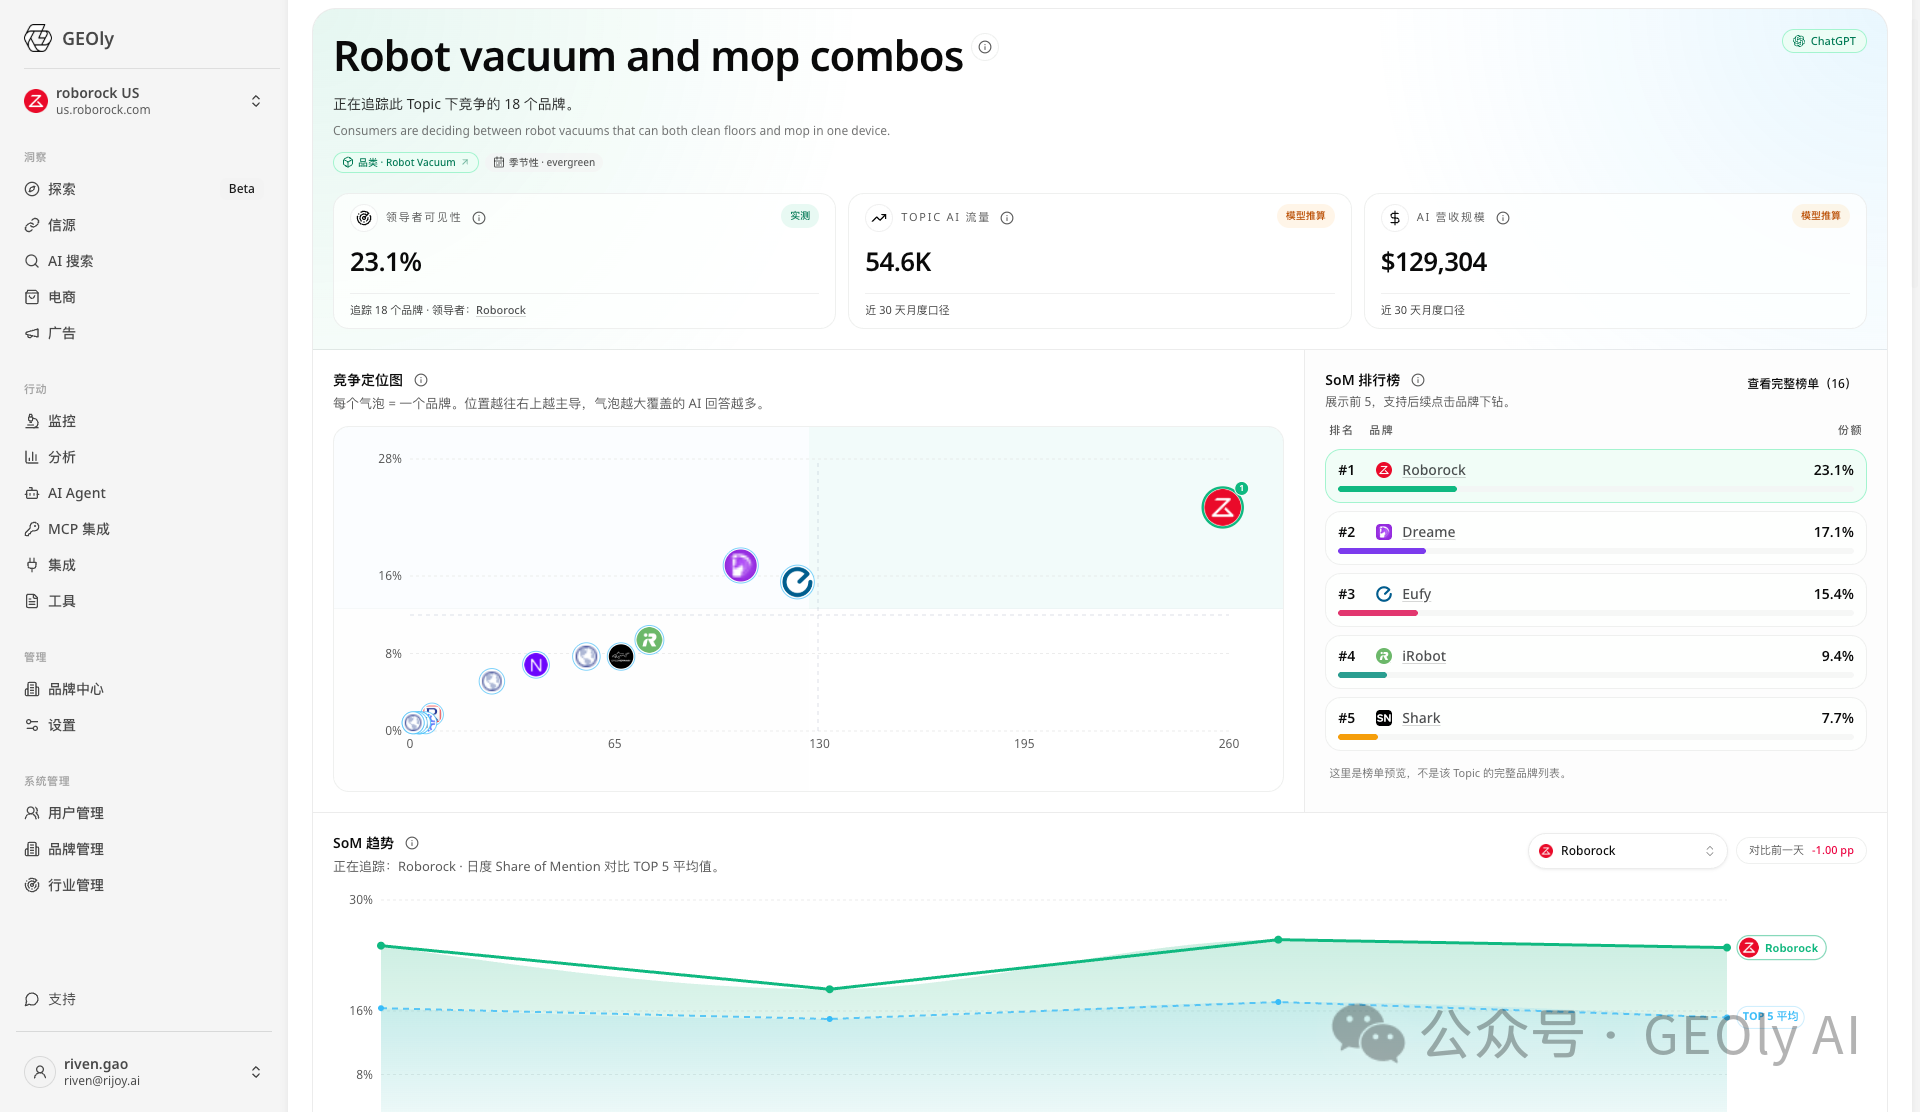Open the 品类 · Robot Vacuum tag link
The image size is (1920, 1112).
click(x=406, y=162)
